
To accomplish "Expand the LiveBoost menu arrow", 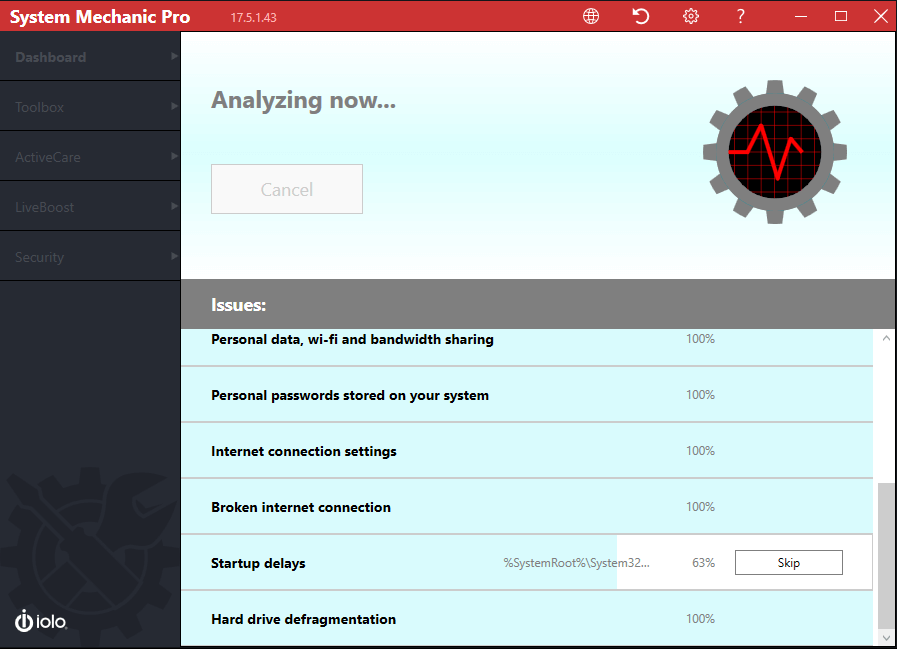I will pyautogui.click(x=174, y=206).
